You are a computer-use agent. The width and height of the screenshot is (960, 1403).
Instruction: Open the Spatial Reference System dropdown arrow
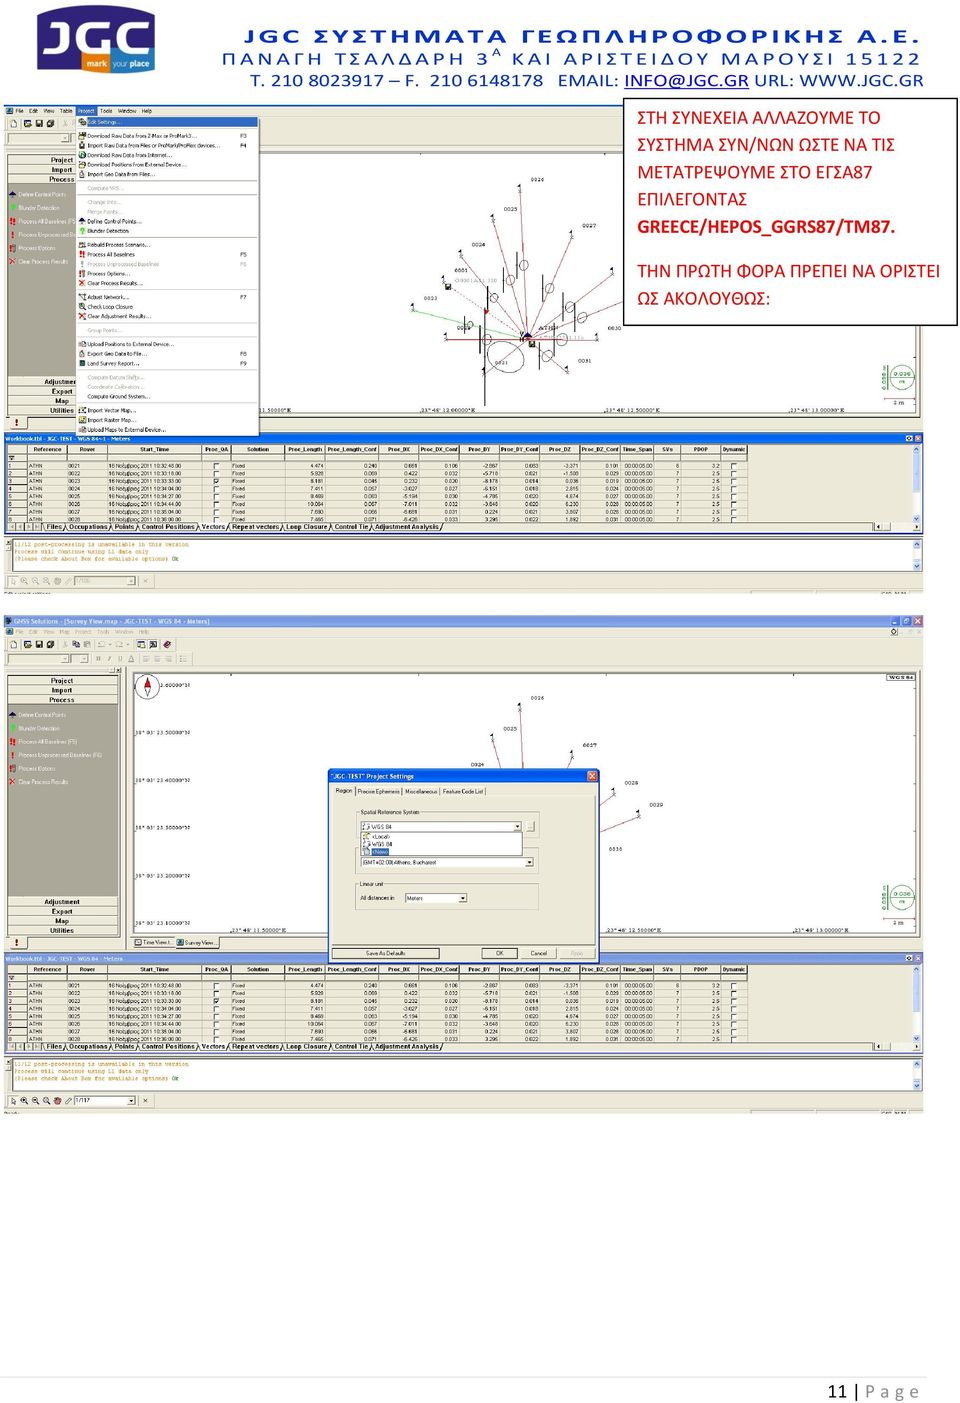pos(517,827)
